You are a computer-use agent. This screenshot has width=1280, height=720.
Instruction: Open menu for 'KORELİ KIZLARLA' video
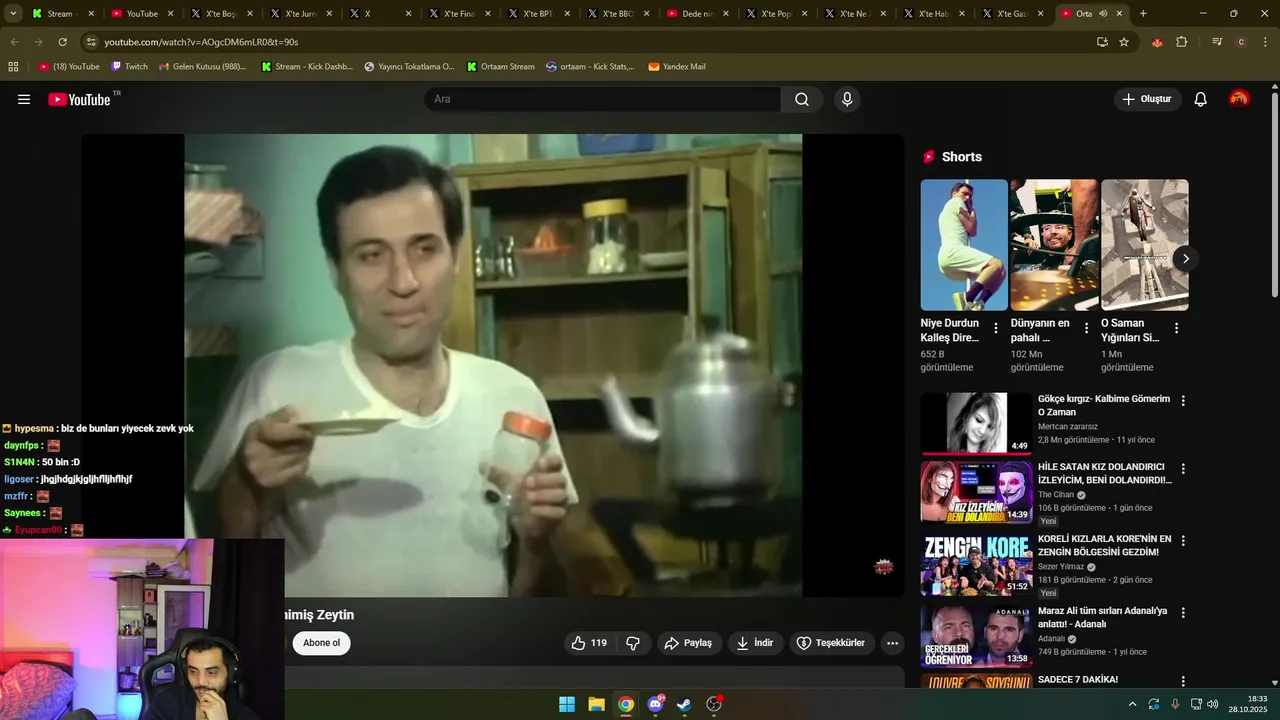(1183, 540)
